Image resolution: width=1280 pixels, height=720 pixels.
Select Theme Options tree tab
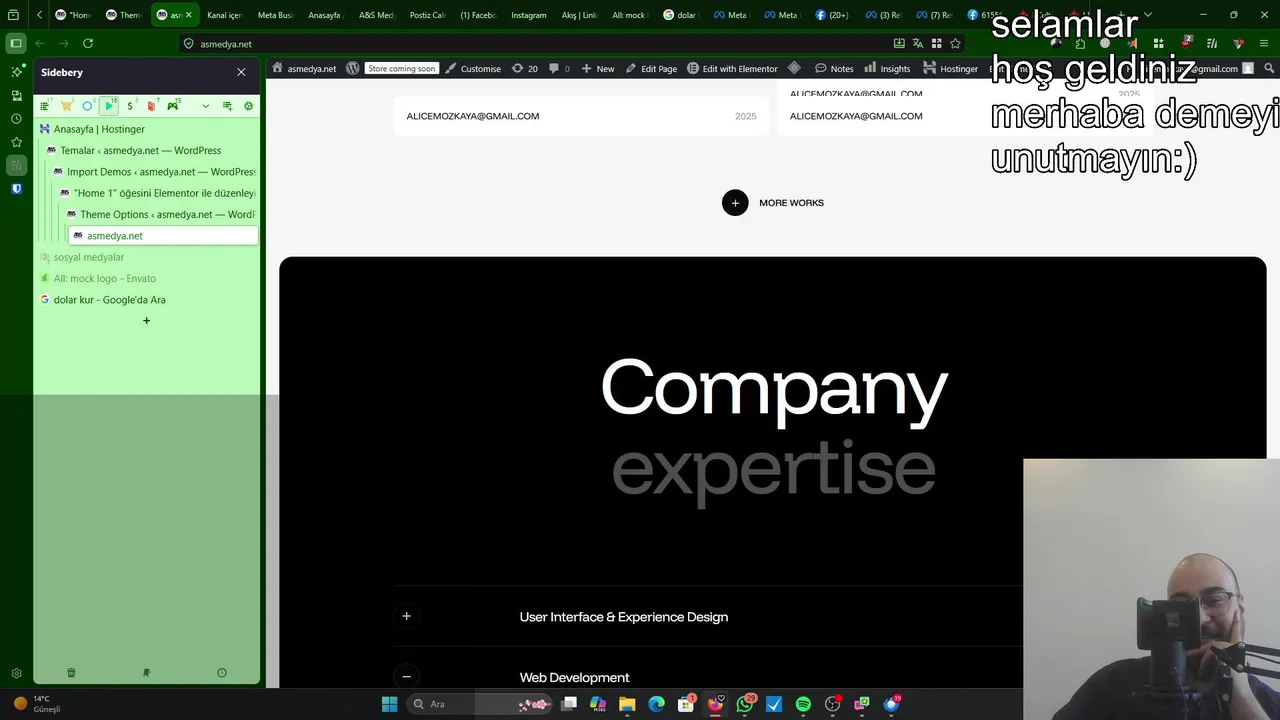click(x=160, y=214)
